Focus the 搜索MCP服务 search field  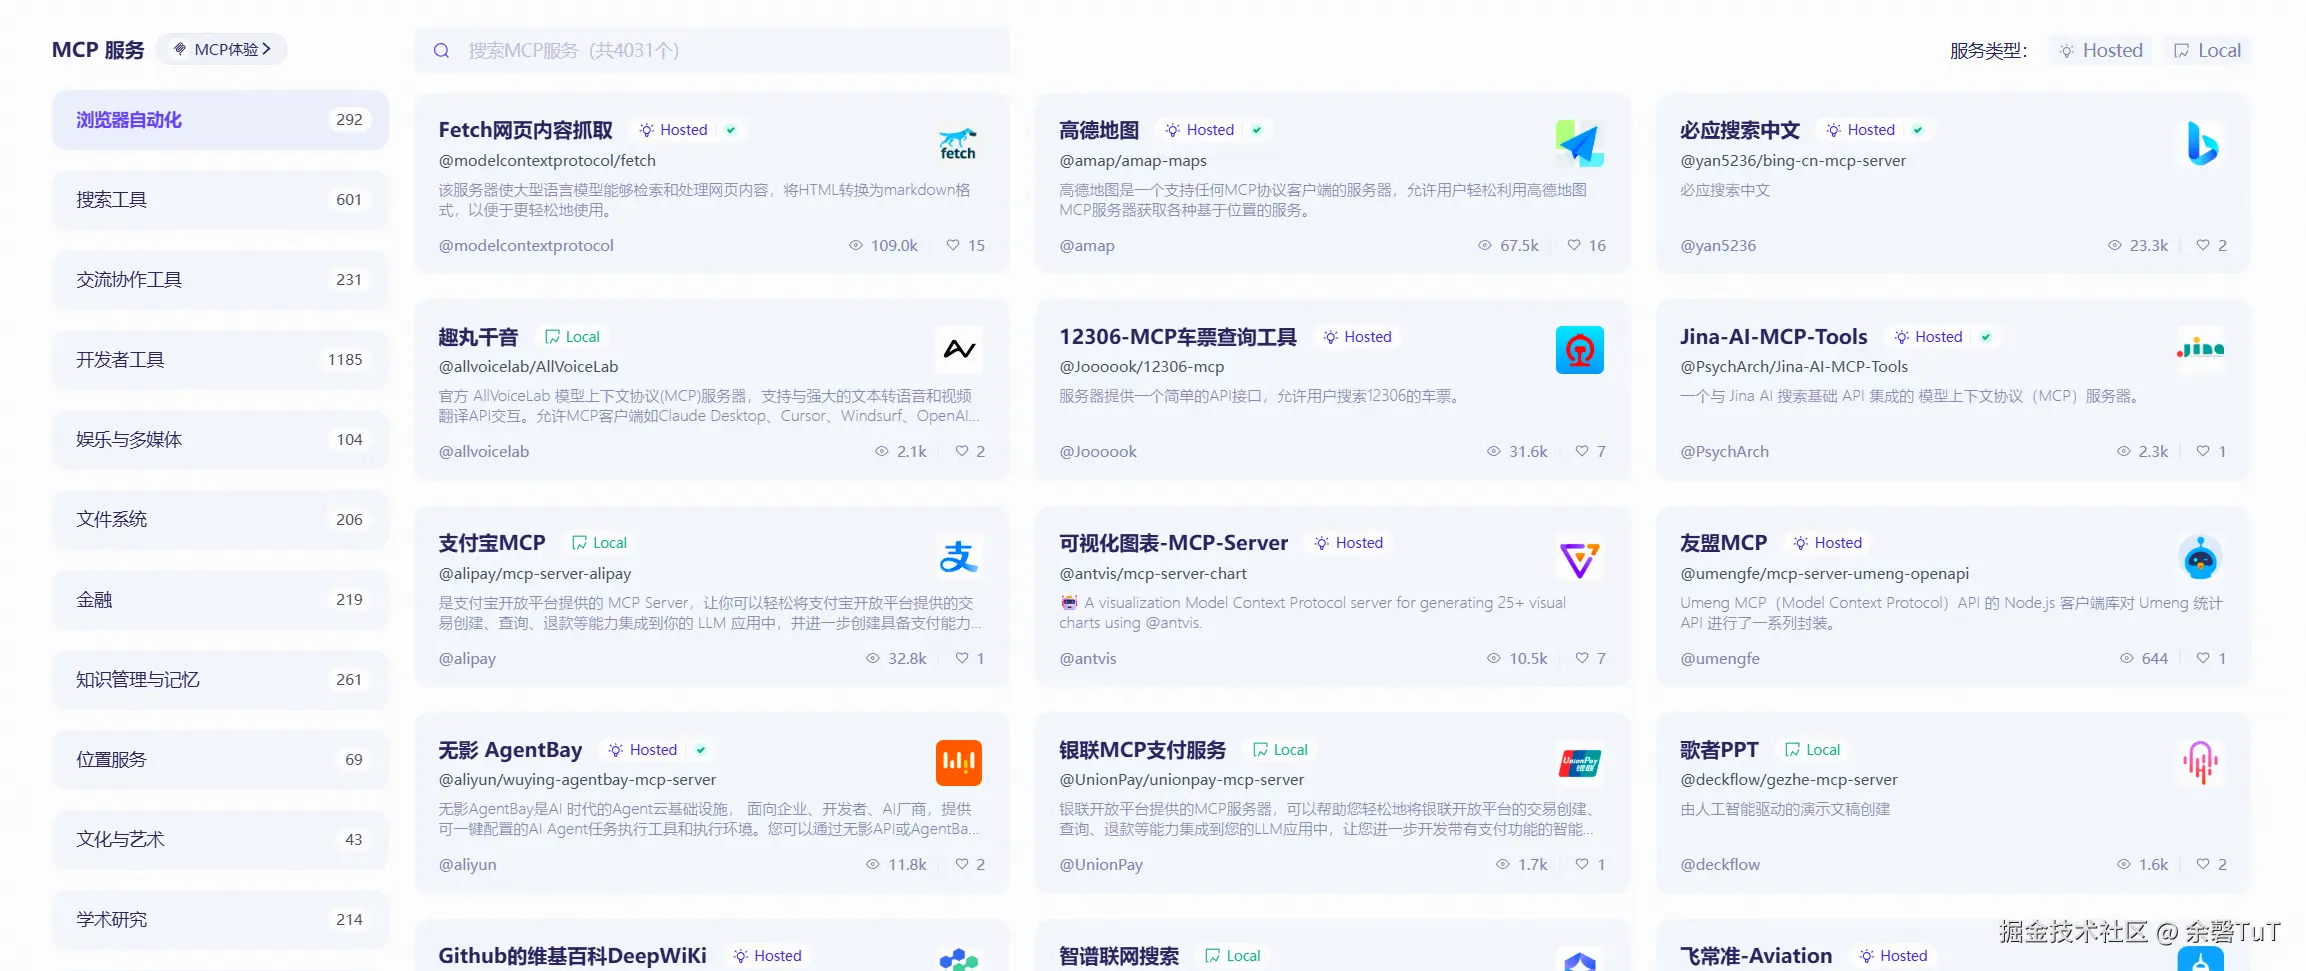(712, 51)
